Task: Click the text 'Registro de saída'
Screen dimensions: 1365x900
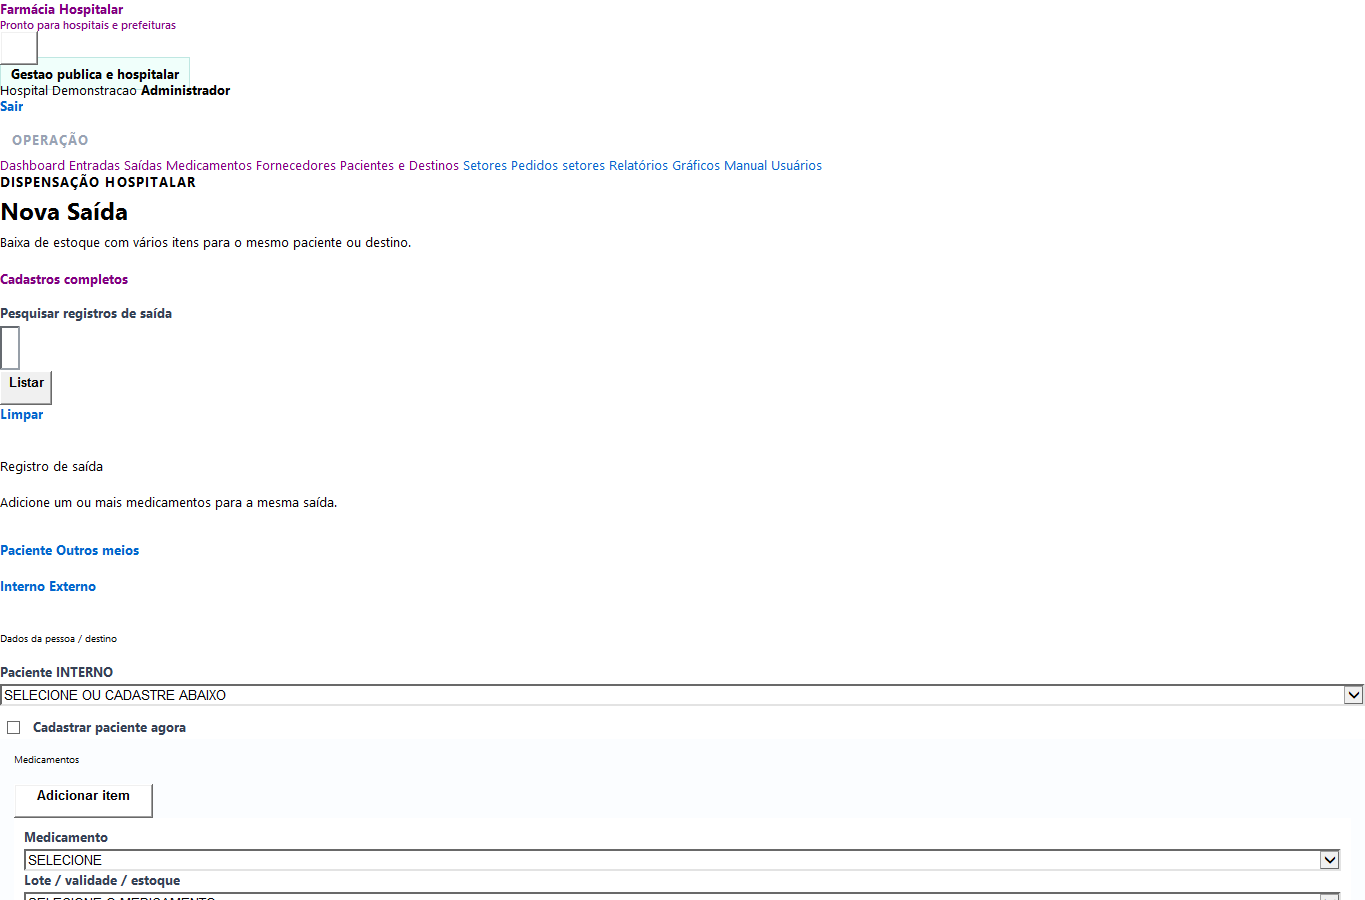Action: (52, 467)
